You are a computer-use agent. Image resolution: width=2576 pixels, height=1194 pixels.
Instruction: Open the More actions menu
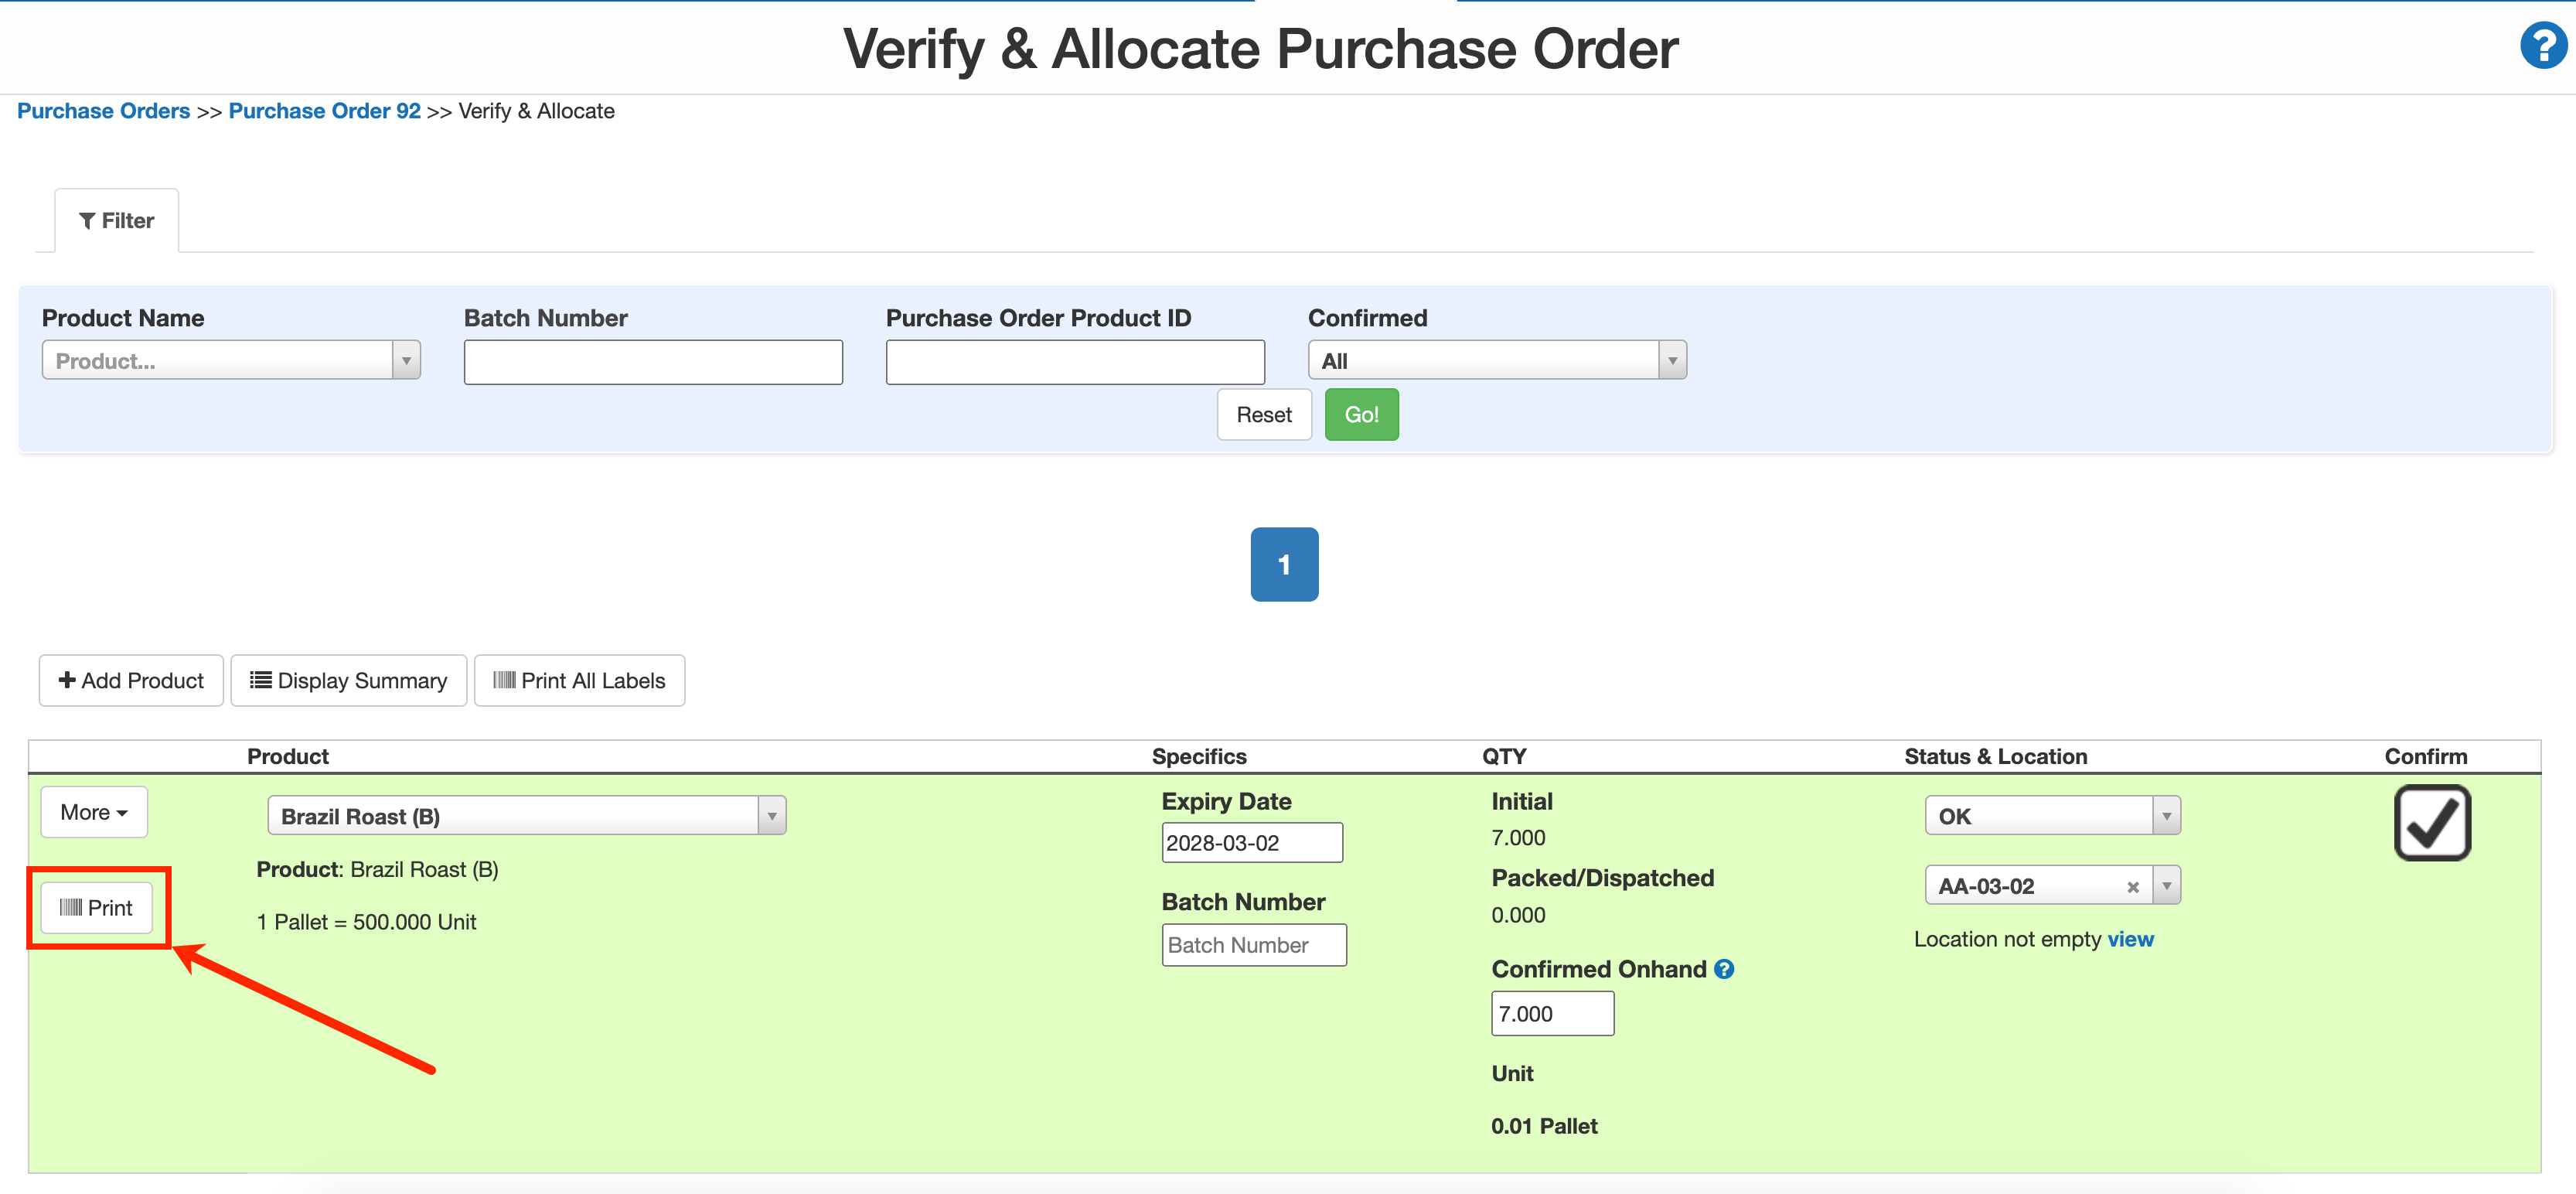point(94,812)
